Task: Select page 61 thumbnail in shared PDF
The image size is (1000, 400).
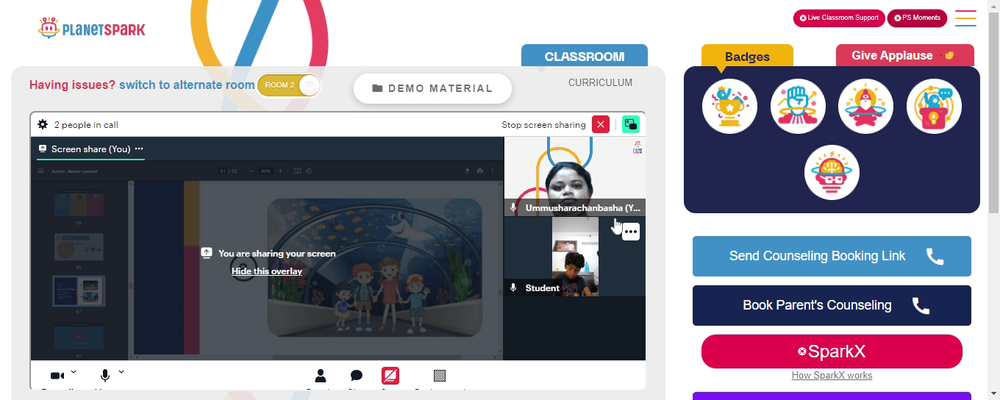Action: coord(79,291)
